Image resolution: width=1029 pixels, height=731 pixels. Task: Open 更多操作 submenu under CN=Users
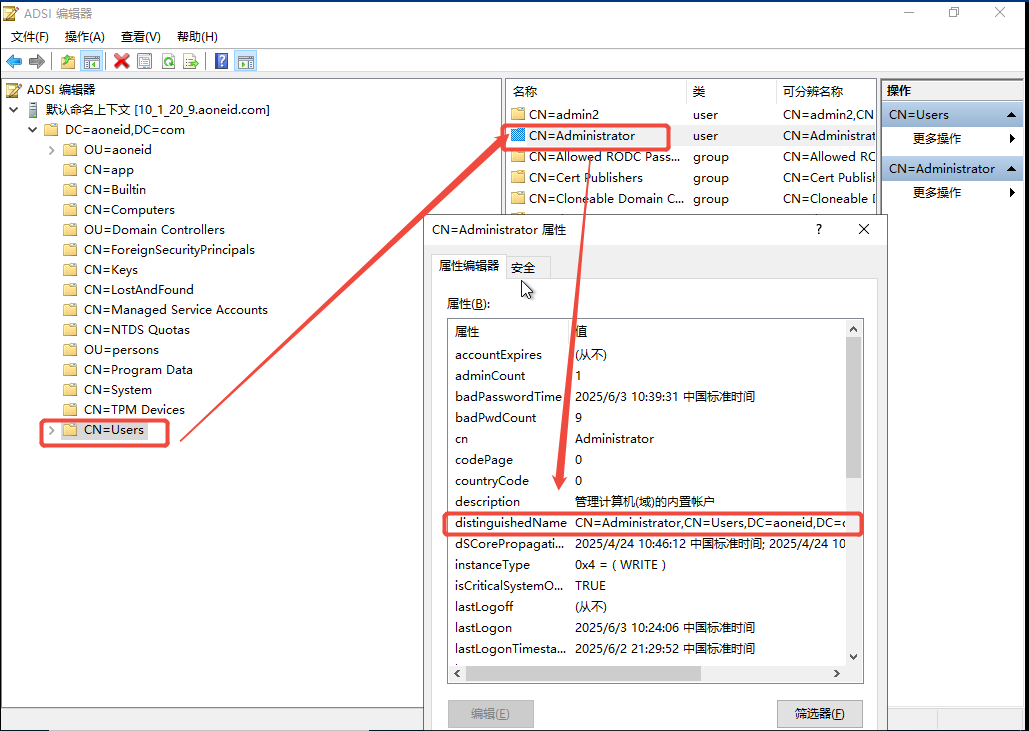952,138
